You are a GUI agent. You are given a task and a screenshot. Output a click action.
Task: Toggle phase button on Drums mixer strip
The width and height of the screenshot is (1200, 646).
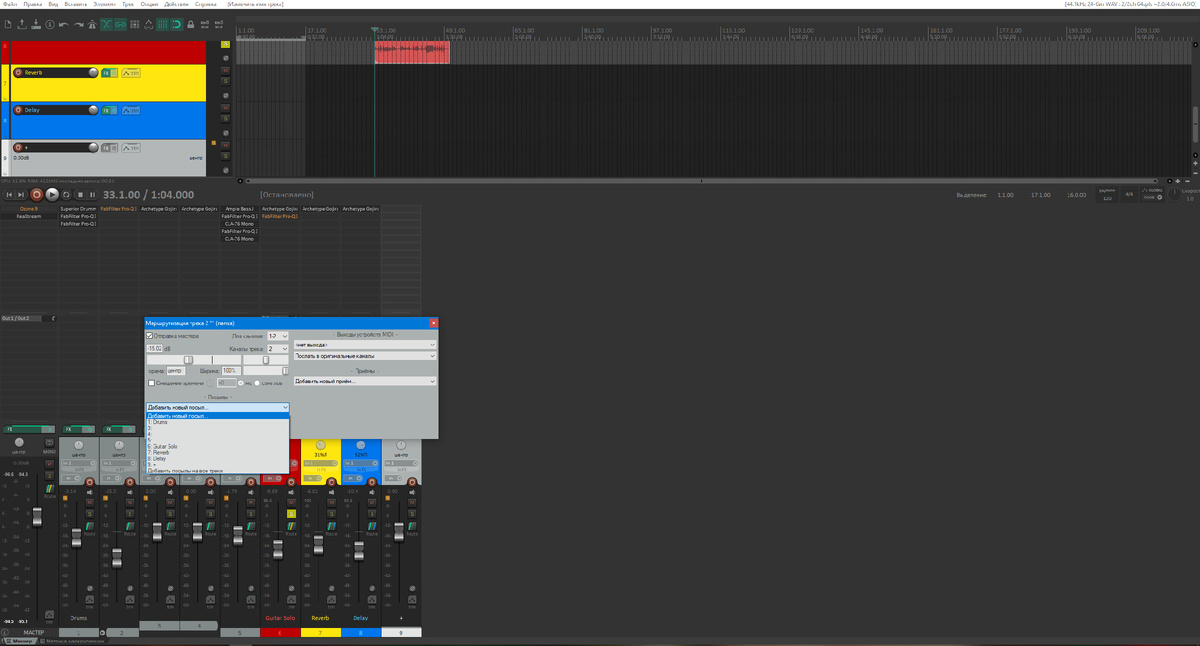[90, 588]
